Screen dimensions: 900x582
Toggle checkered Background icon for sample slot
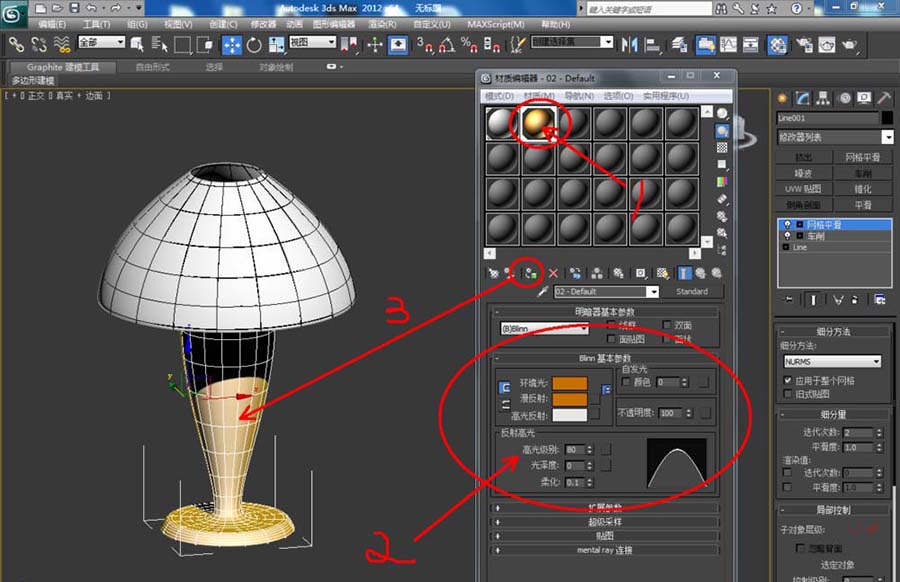[722, 148]
